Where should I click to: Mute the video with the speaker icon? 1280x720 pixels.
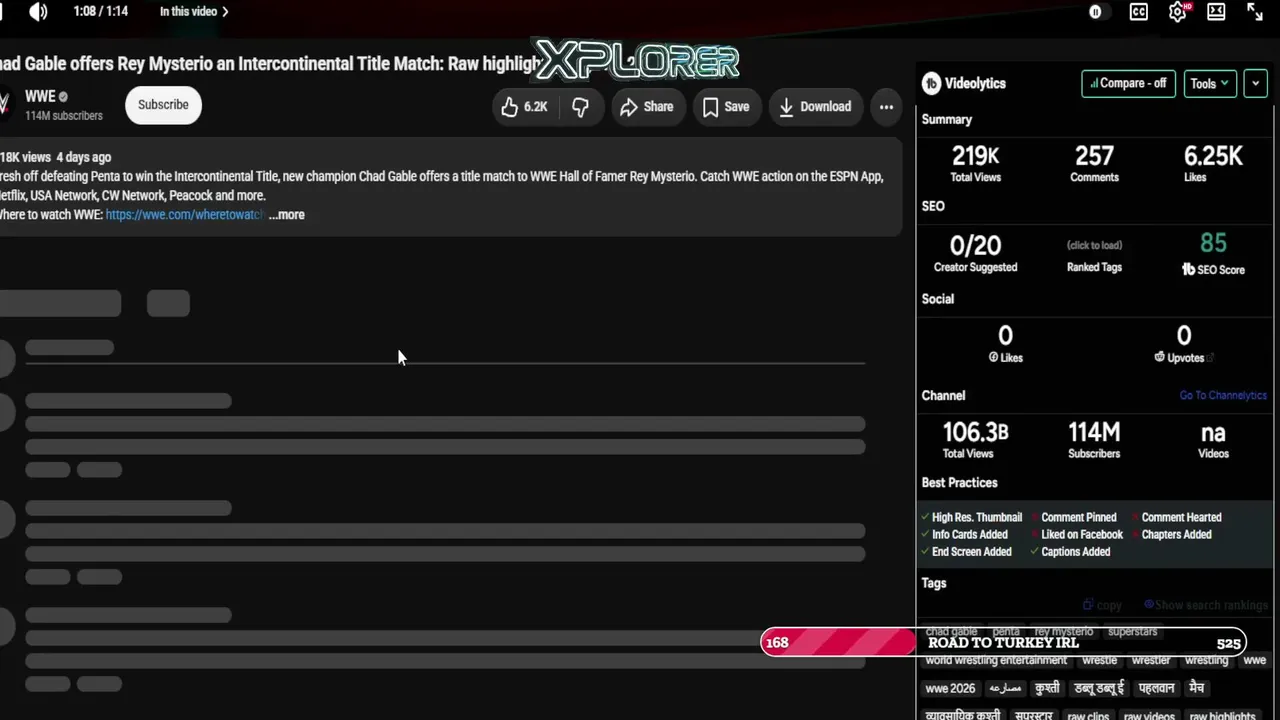(x=38, y=12)
